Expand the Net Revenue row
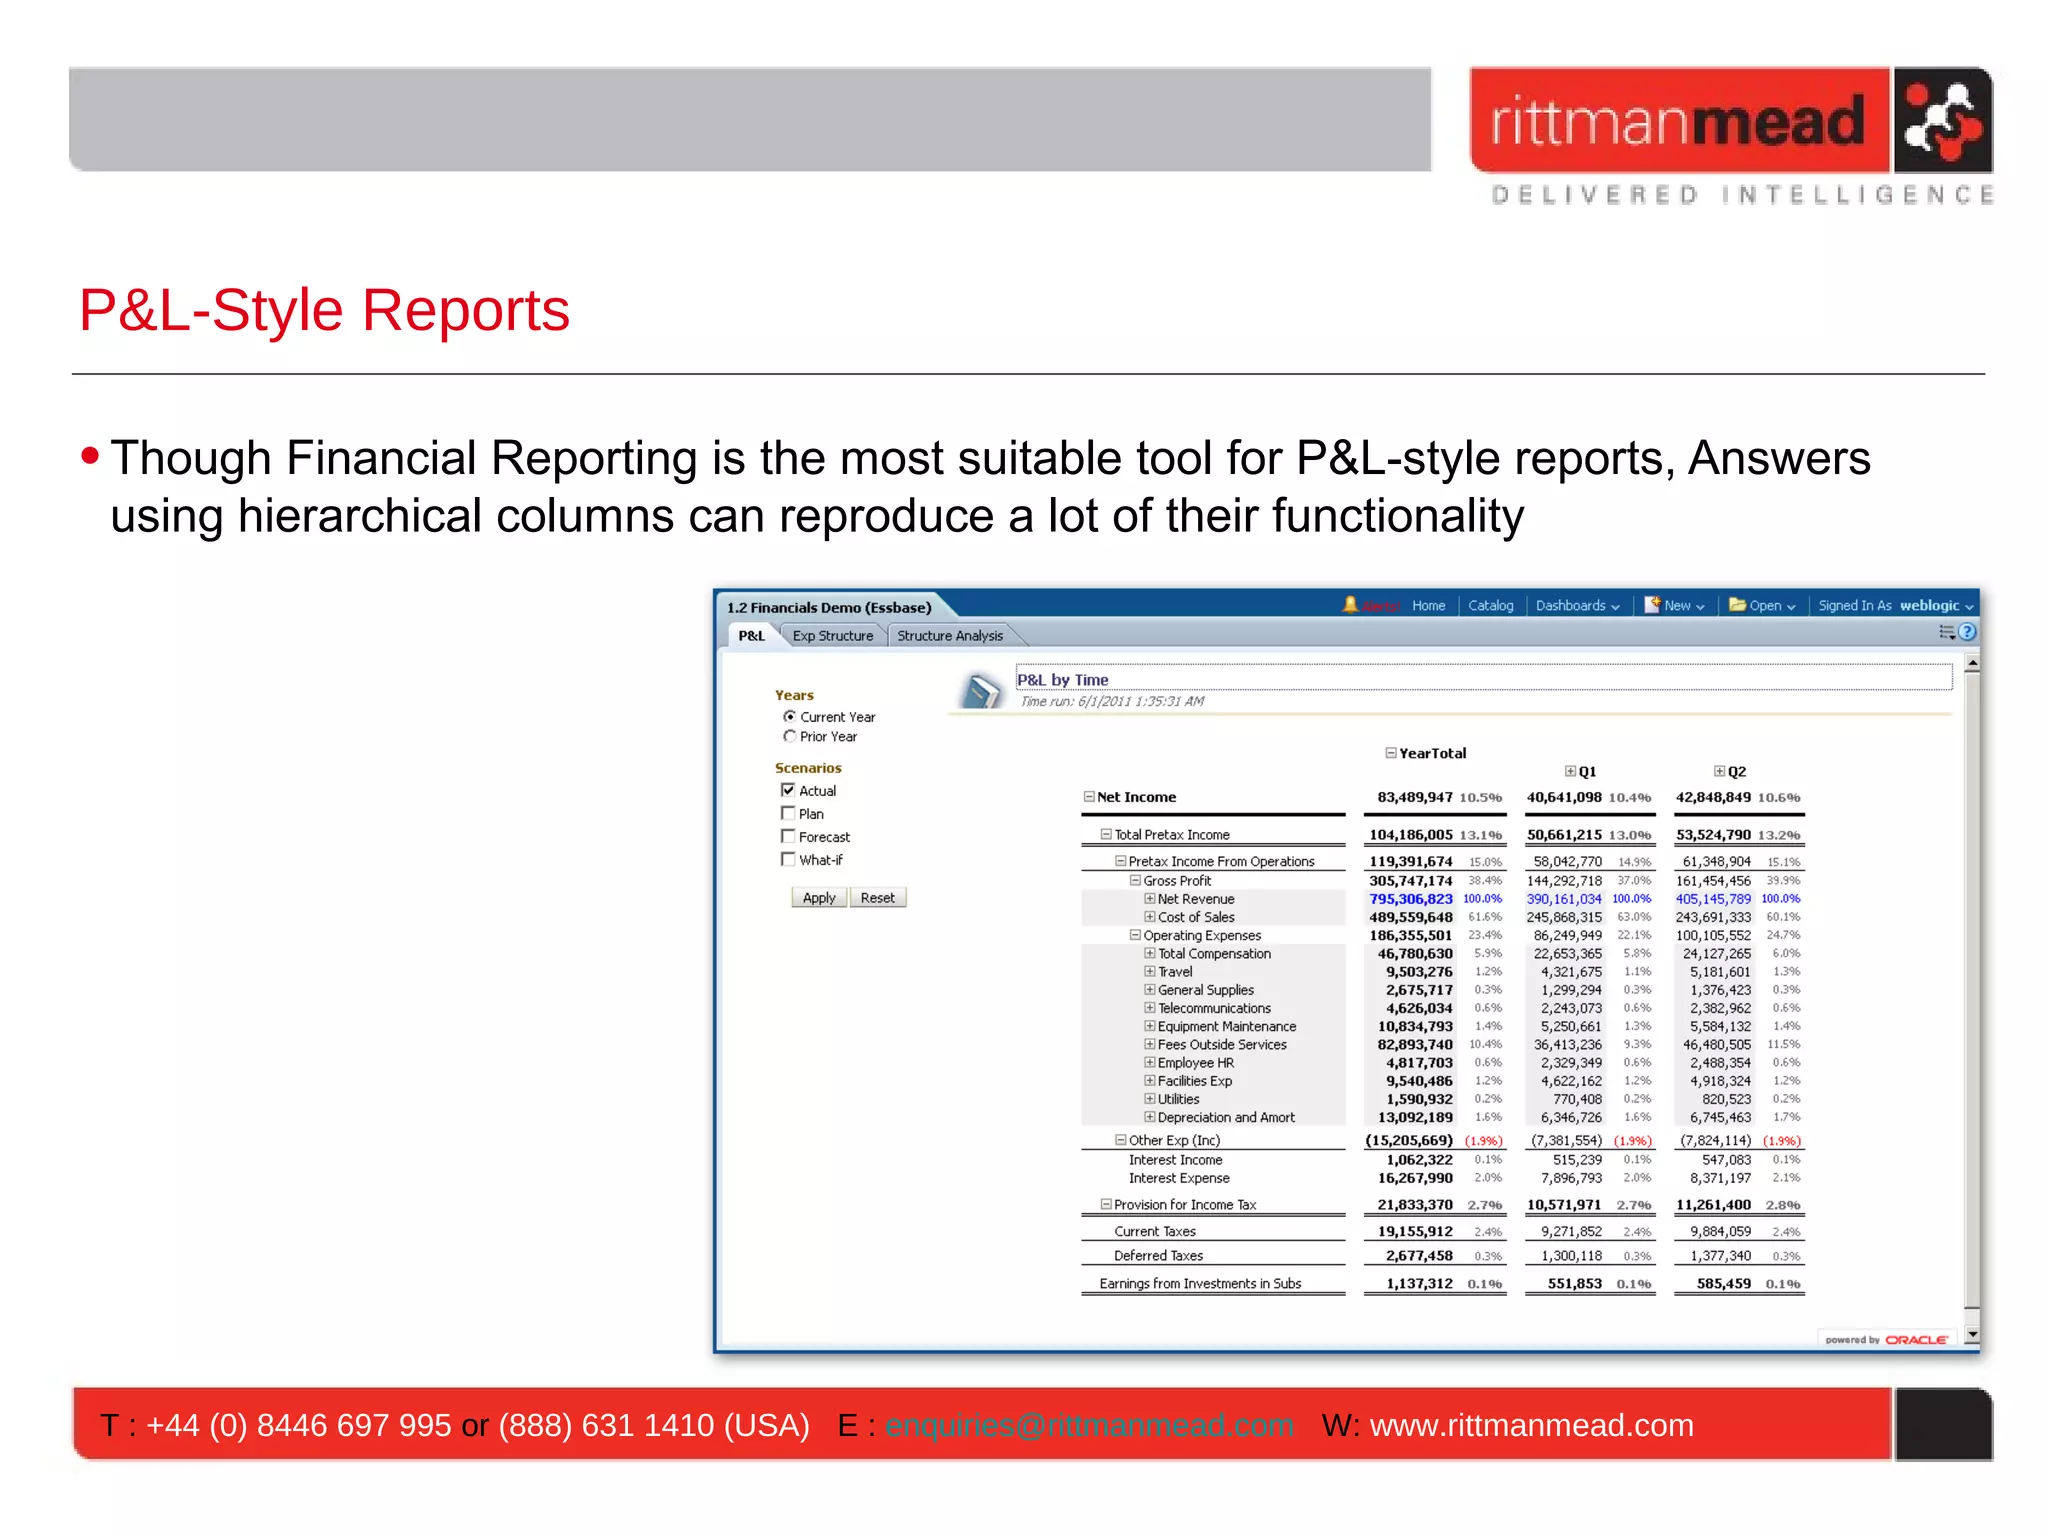Viewport: 2048px width, 1536px height. [x=1150, y=899]
